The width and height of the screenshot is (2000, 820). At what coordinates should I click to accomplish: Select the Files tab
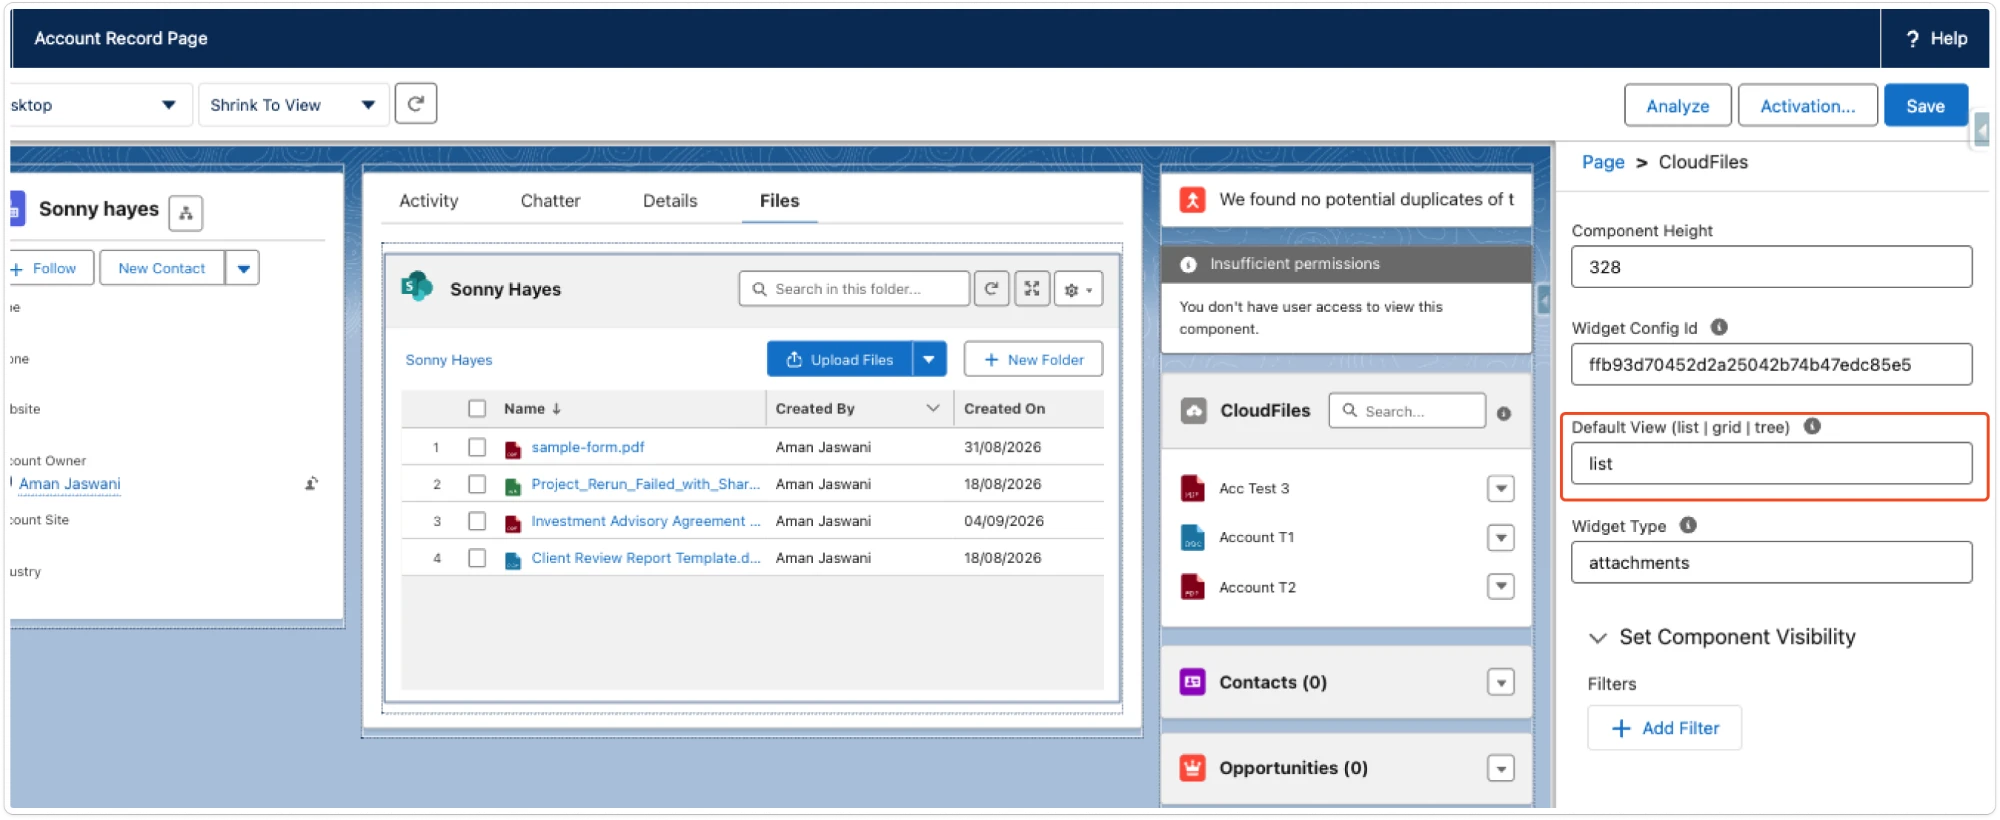(779, 201)
